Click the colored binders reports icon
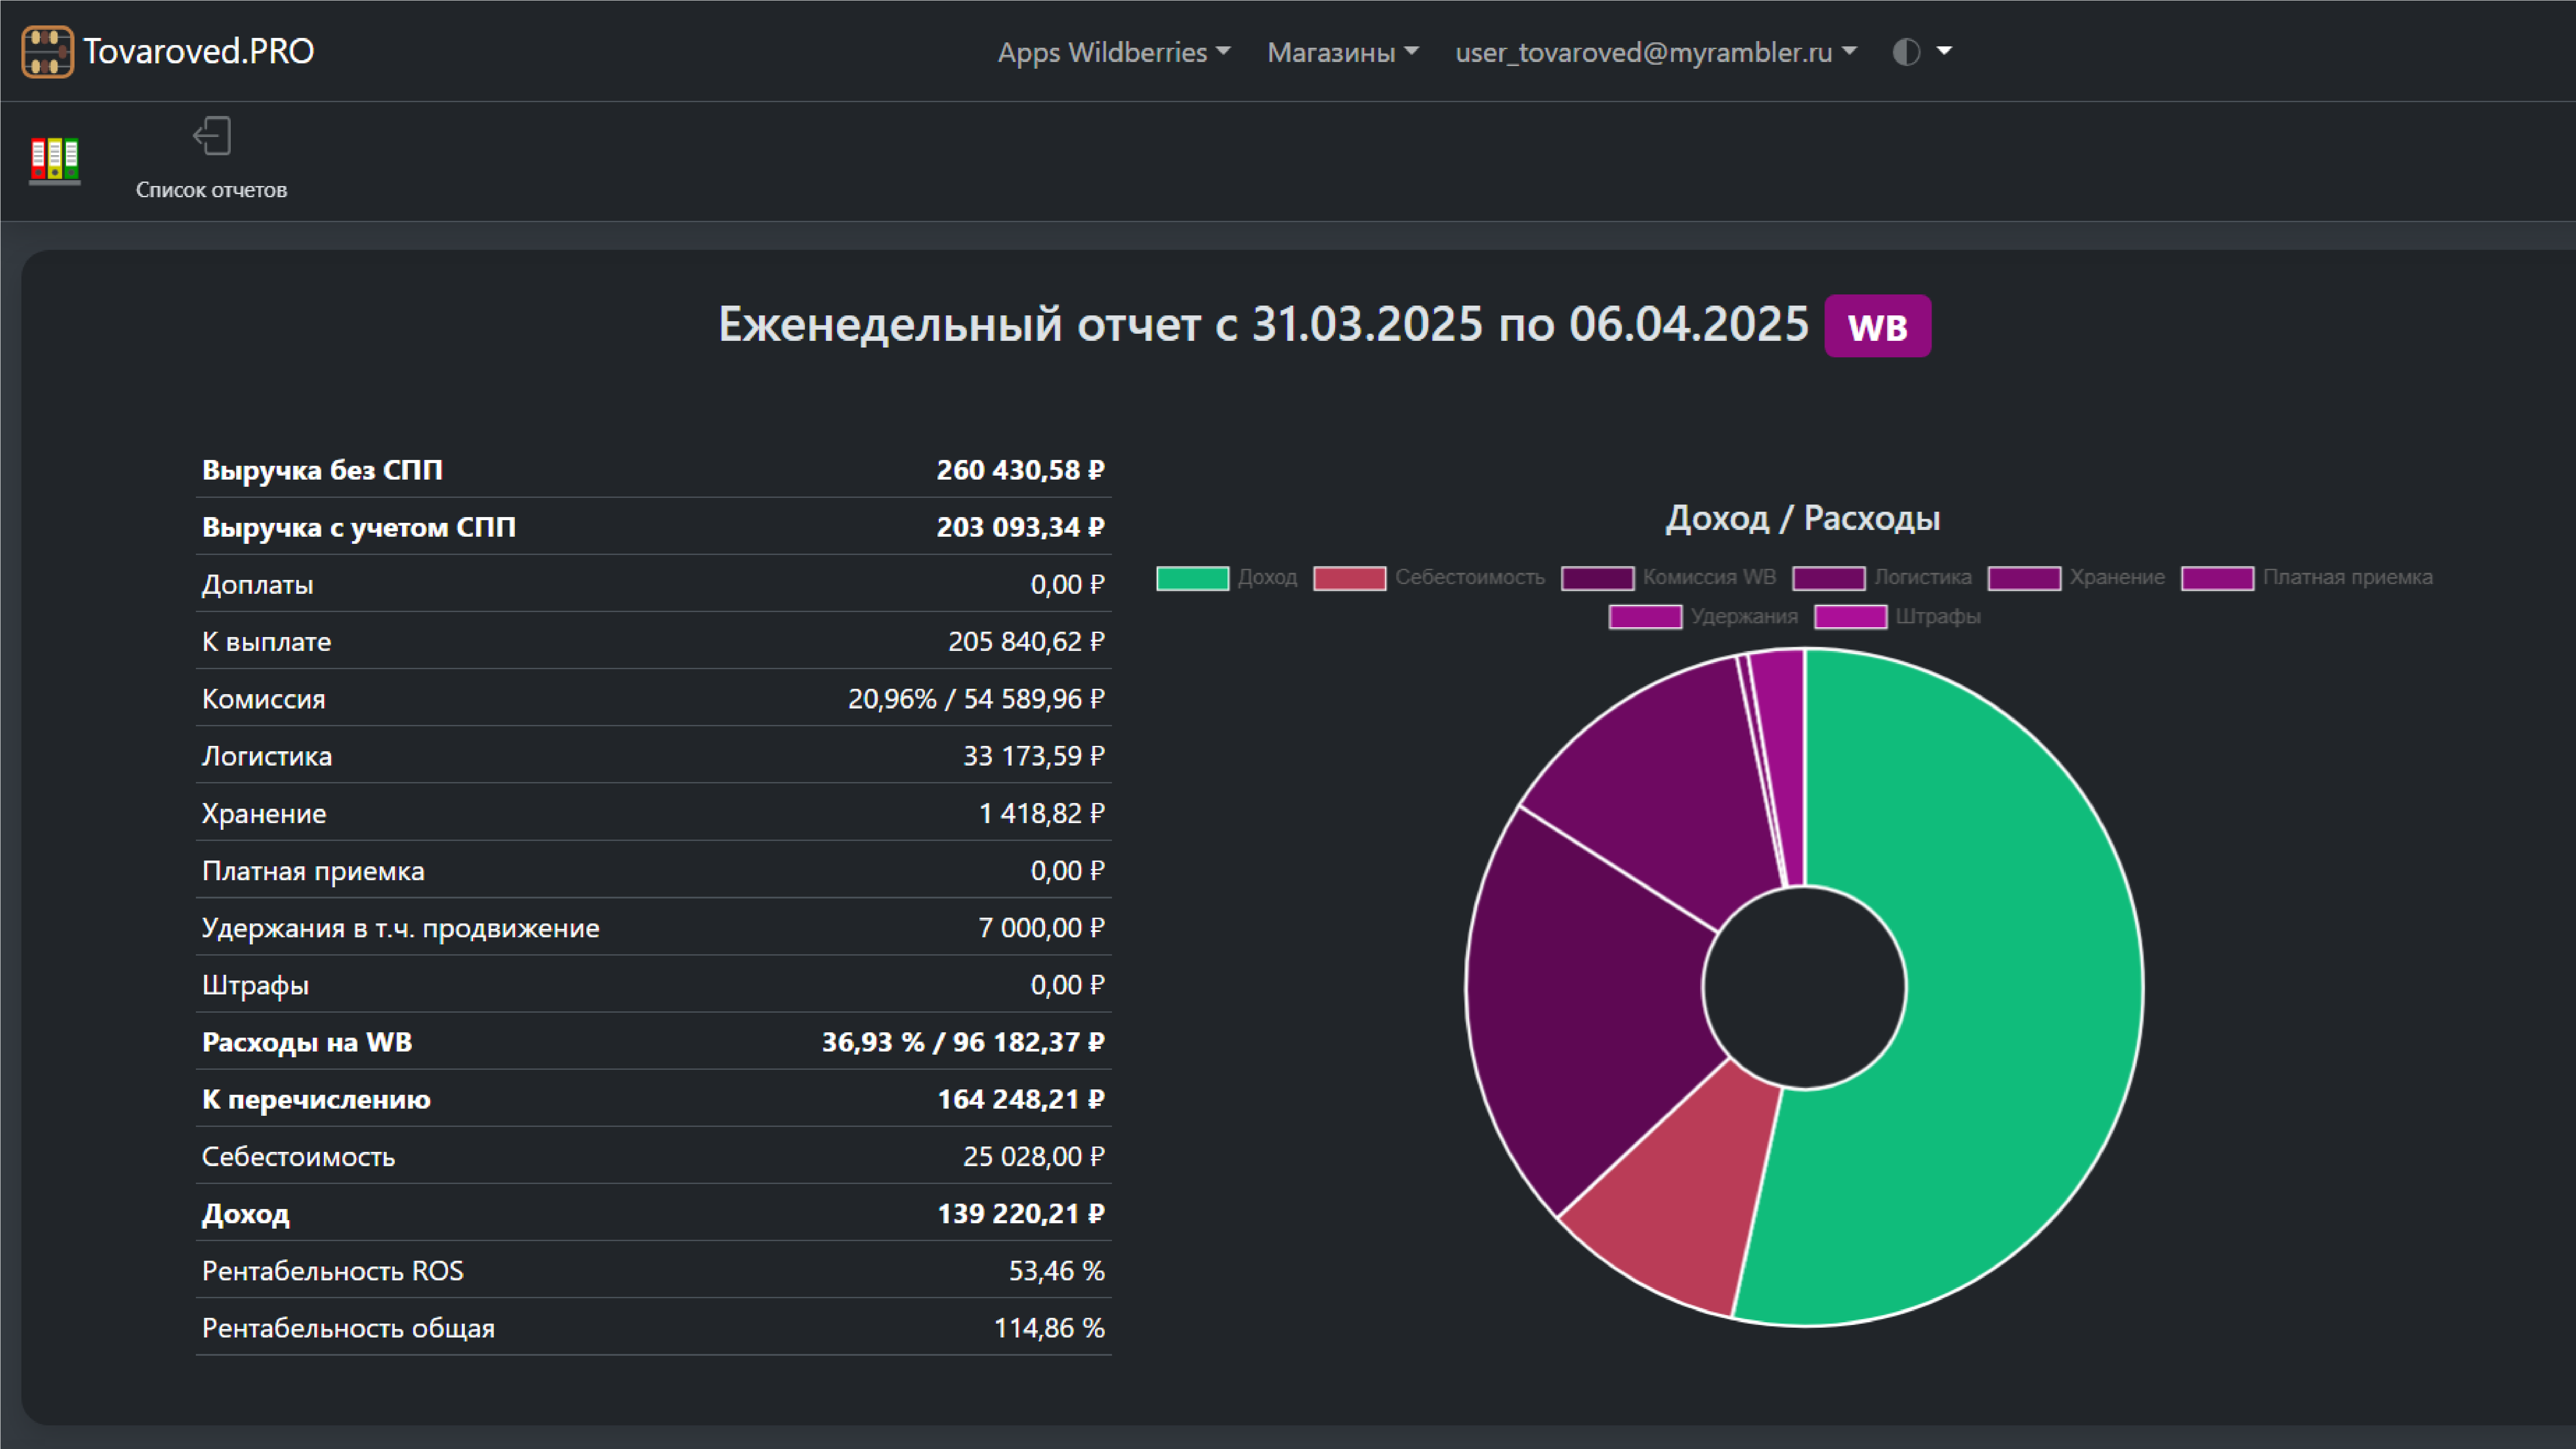 [55, 160]
